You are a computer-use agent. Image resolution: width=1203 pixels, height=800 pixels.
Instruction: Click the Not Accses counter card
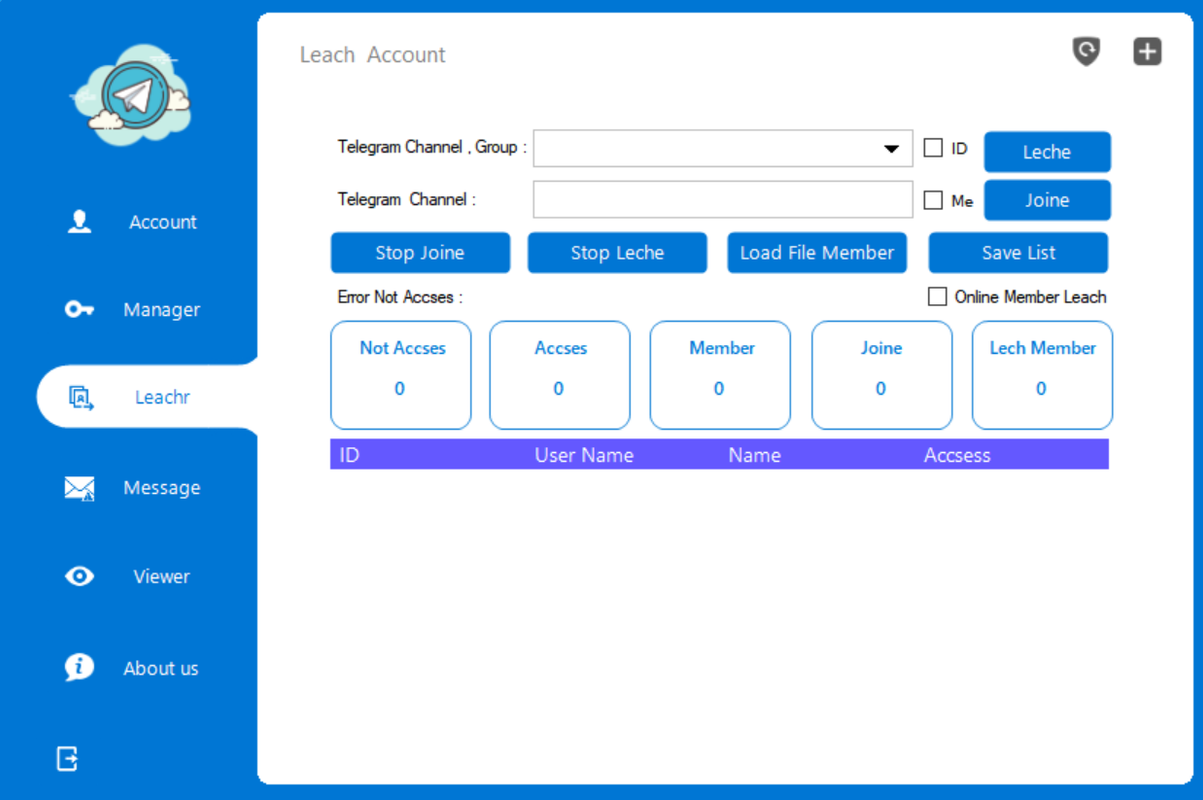tap(401, 375)
